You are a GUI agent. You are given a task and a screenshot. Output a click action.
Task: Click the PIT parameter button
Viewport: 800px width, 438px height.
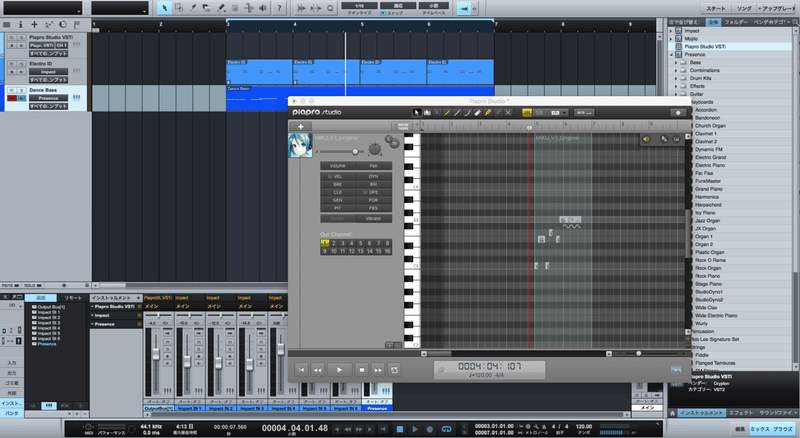(x=338, y=208)
